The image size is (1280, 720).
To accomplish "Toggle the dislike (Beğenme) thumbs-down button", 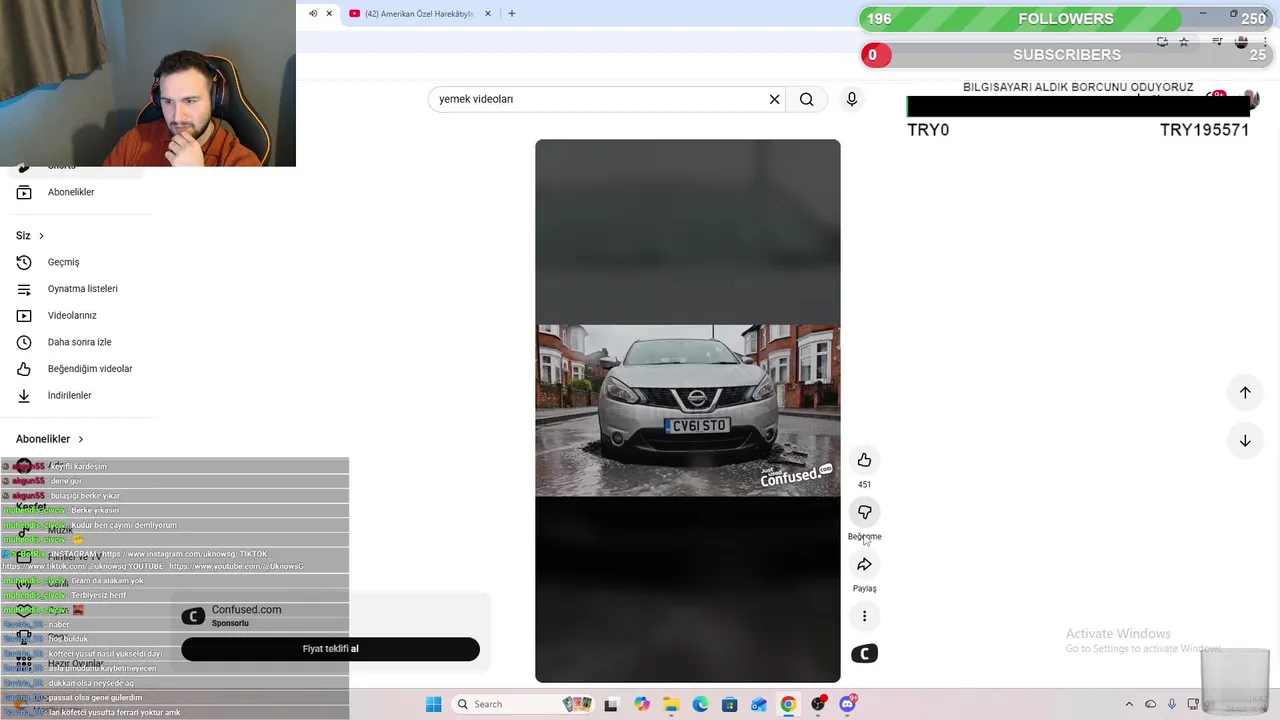I will pyautogui.click(x=864, y=512).
